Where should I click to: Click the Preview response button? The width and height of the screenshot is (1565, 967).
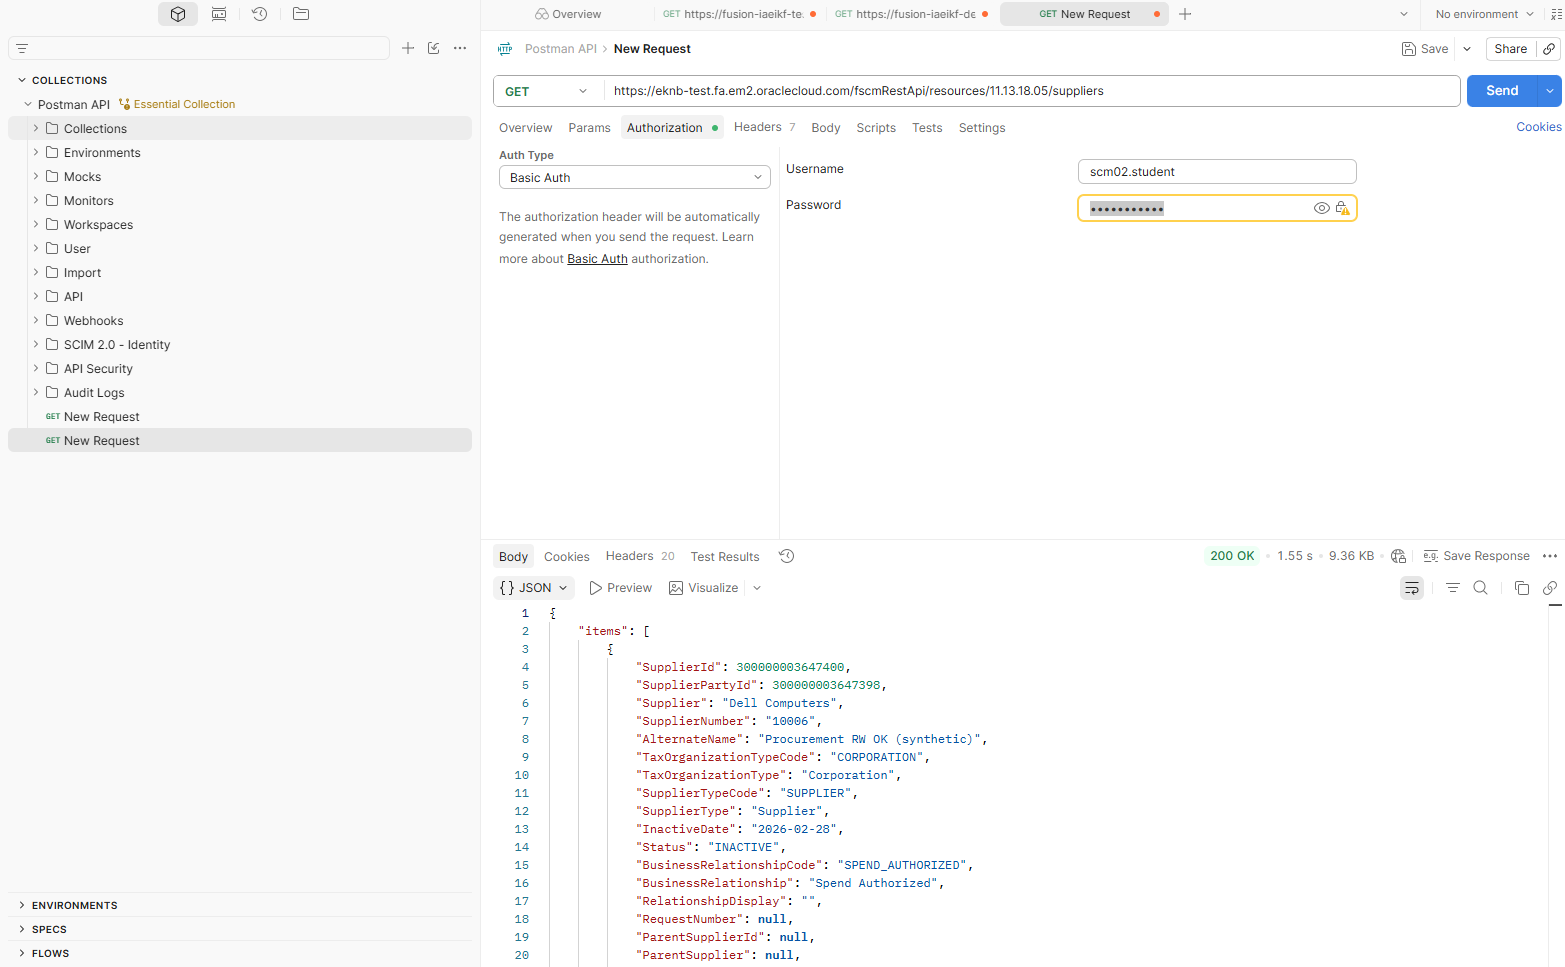620,588
